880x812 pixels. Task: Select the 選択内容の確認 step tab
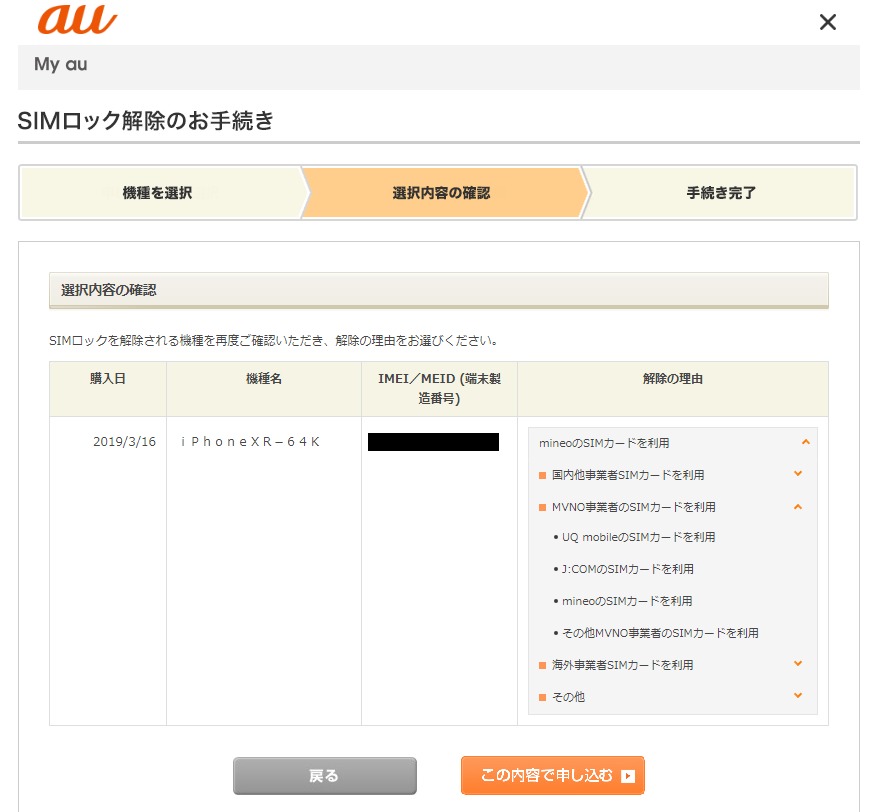click(x=441, y=193)
